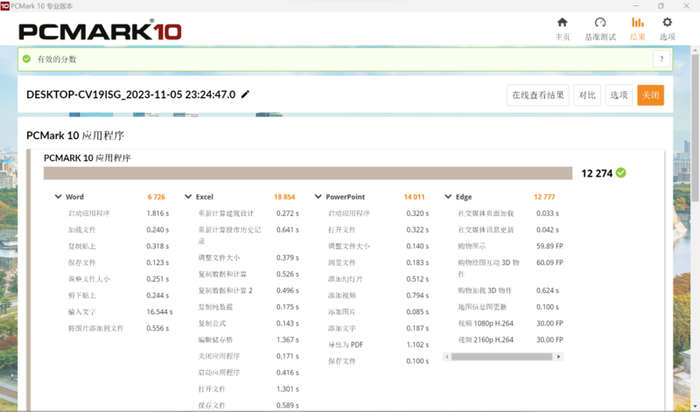This screenshot has width=700, height=412.
Task: Click PowerPoint value 0.794 s
Action: tap(417, 295)
